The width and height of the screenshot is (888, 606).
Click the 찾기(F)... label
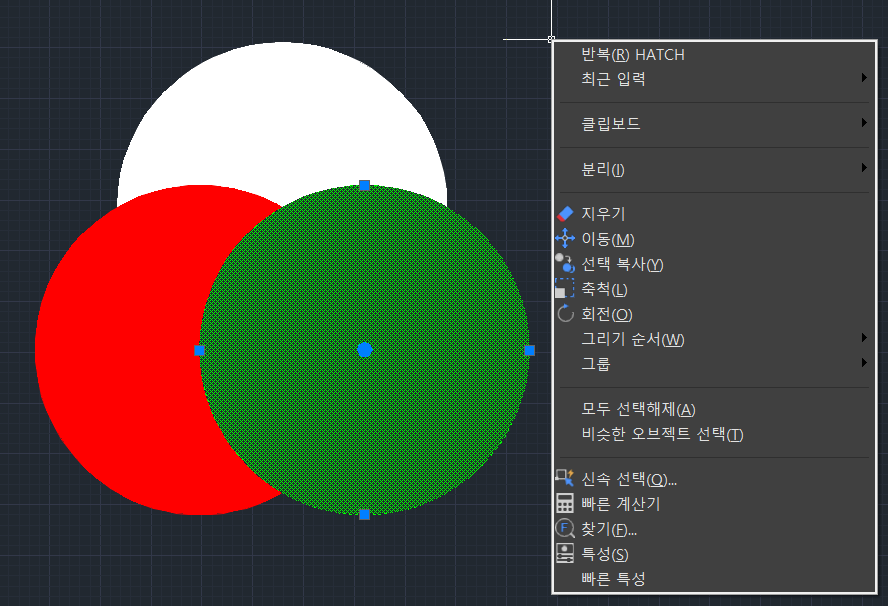[x=609, y=529]
